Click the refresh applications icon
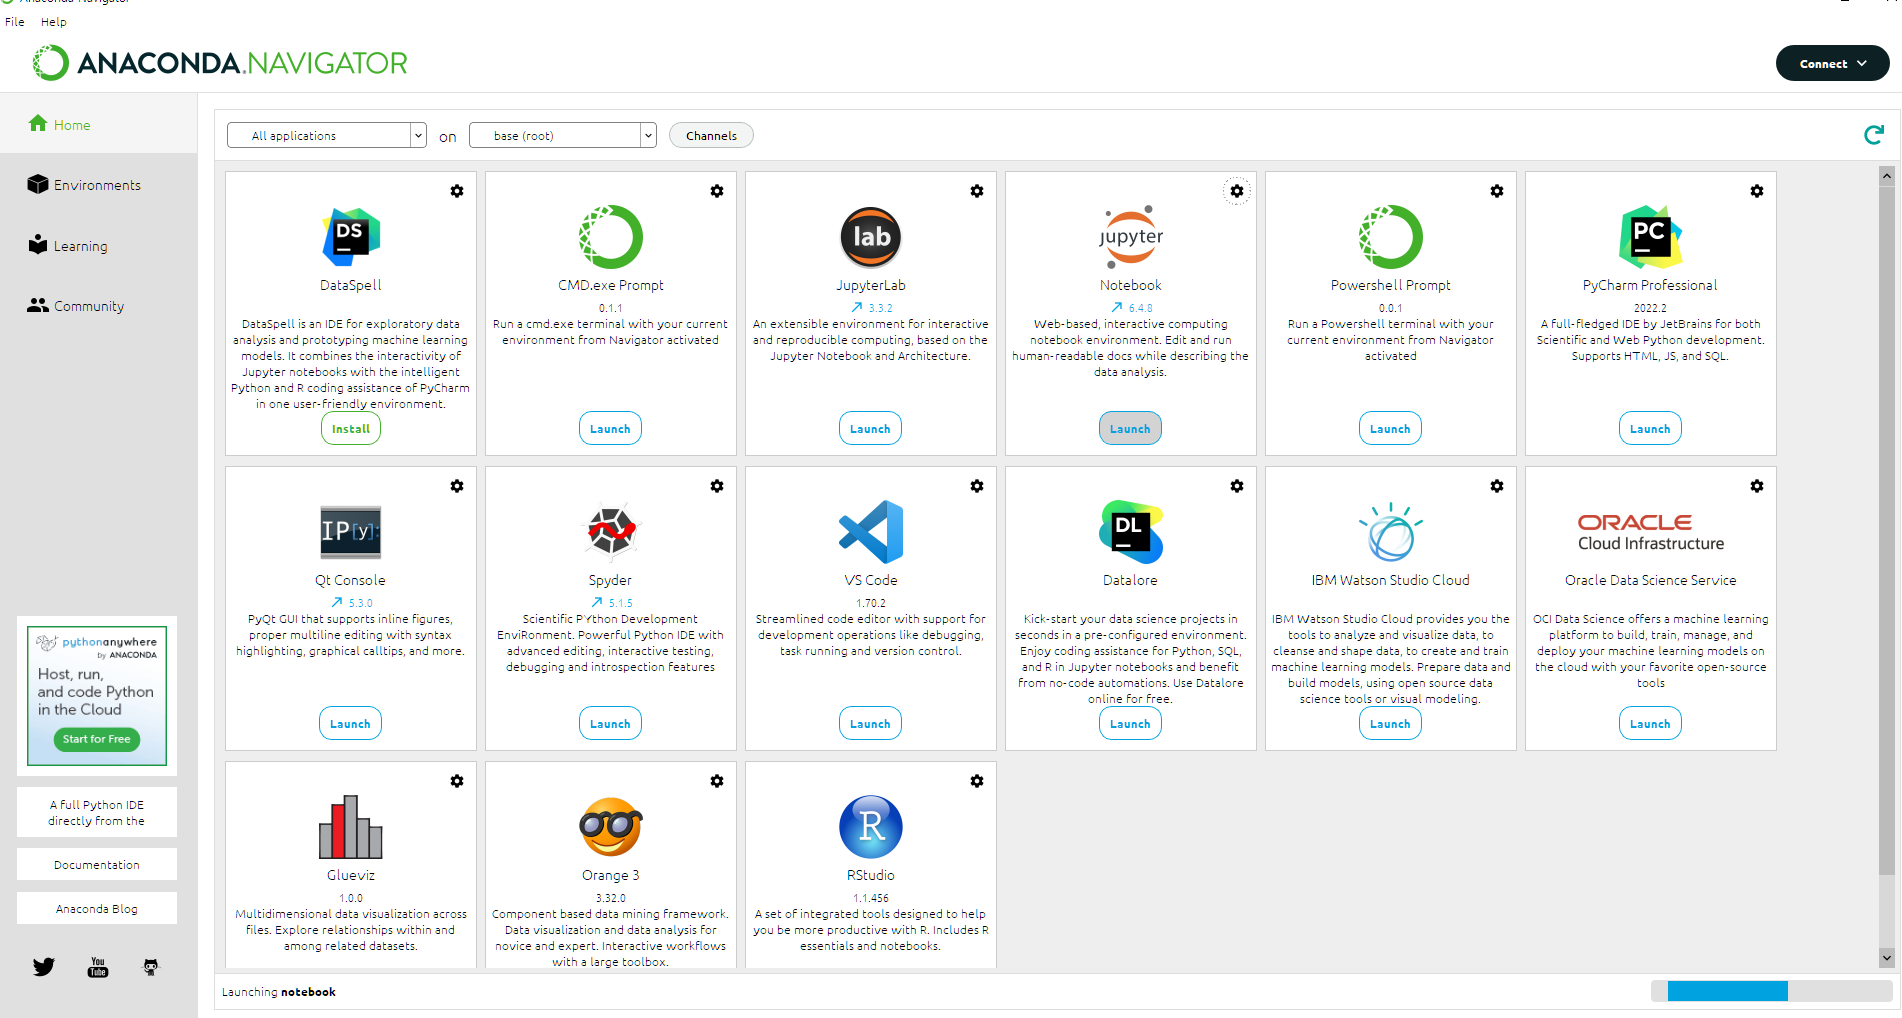The height and width of the screenshot is (1018, 1902). [1874, 135]
